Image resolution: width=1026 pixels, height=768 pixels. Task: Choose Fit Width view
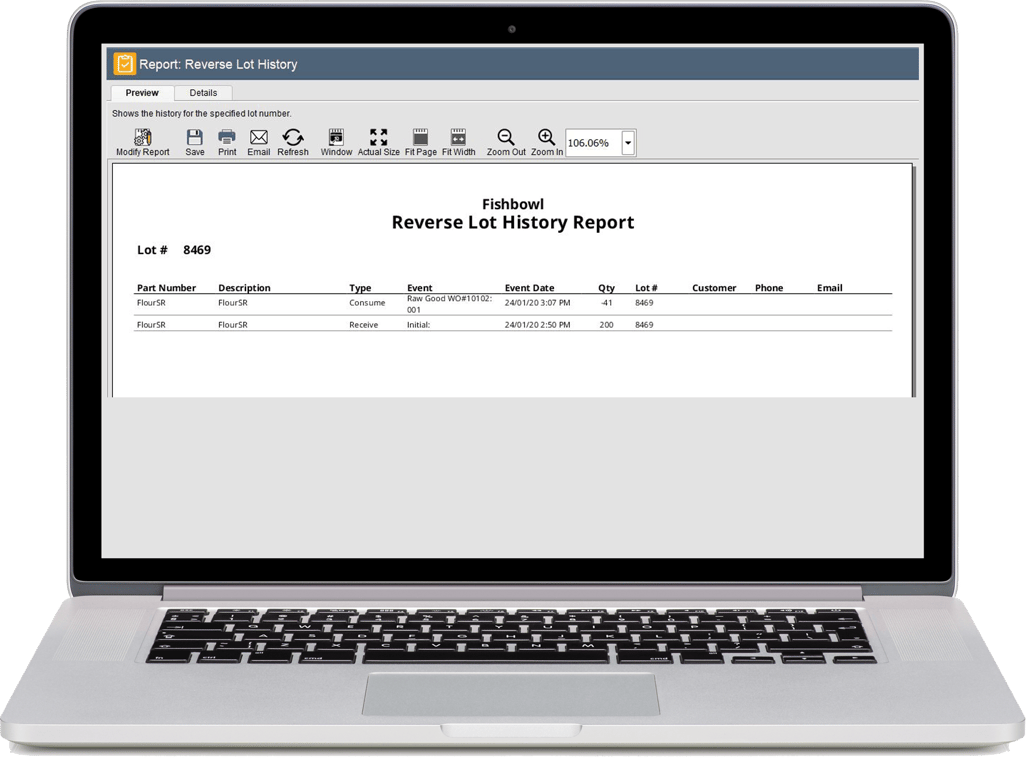(x=459, y=142)
